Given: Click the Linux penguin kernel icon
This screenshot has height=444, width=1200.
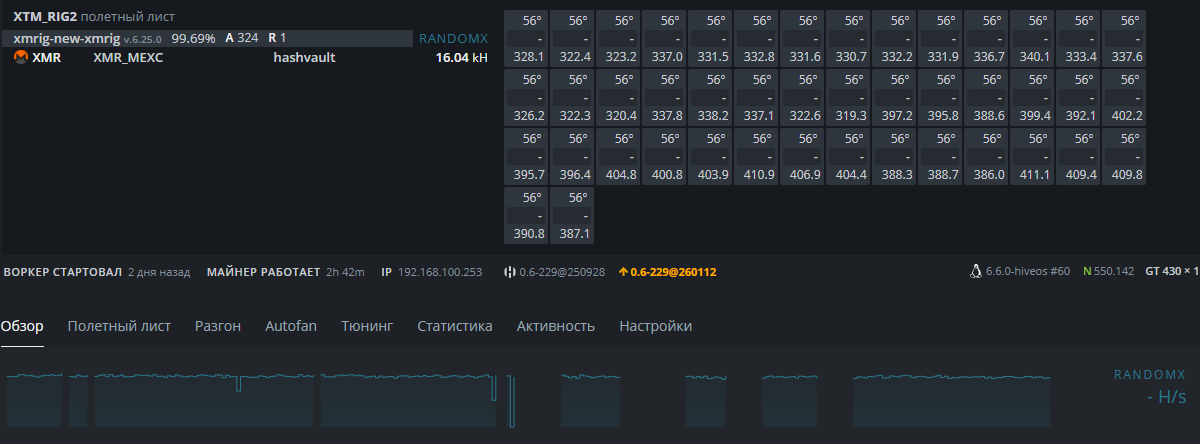Looking at the screenshot, I should (977, 271).
